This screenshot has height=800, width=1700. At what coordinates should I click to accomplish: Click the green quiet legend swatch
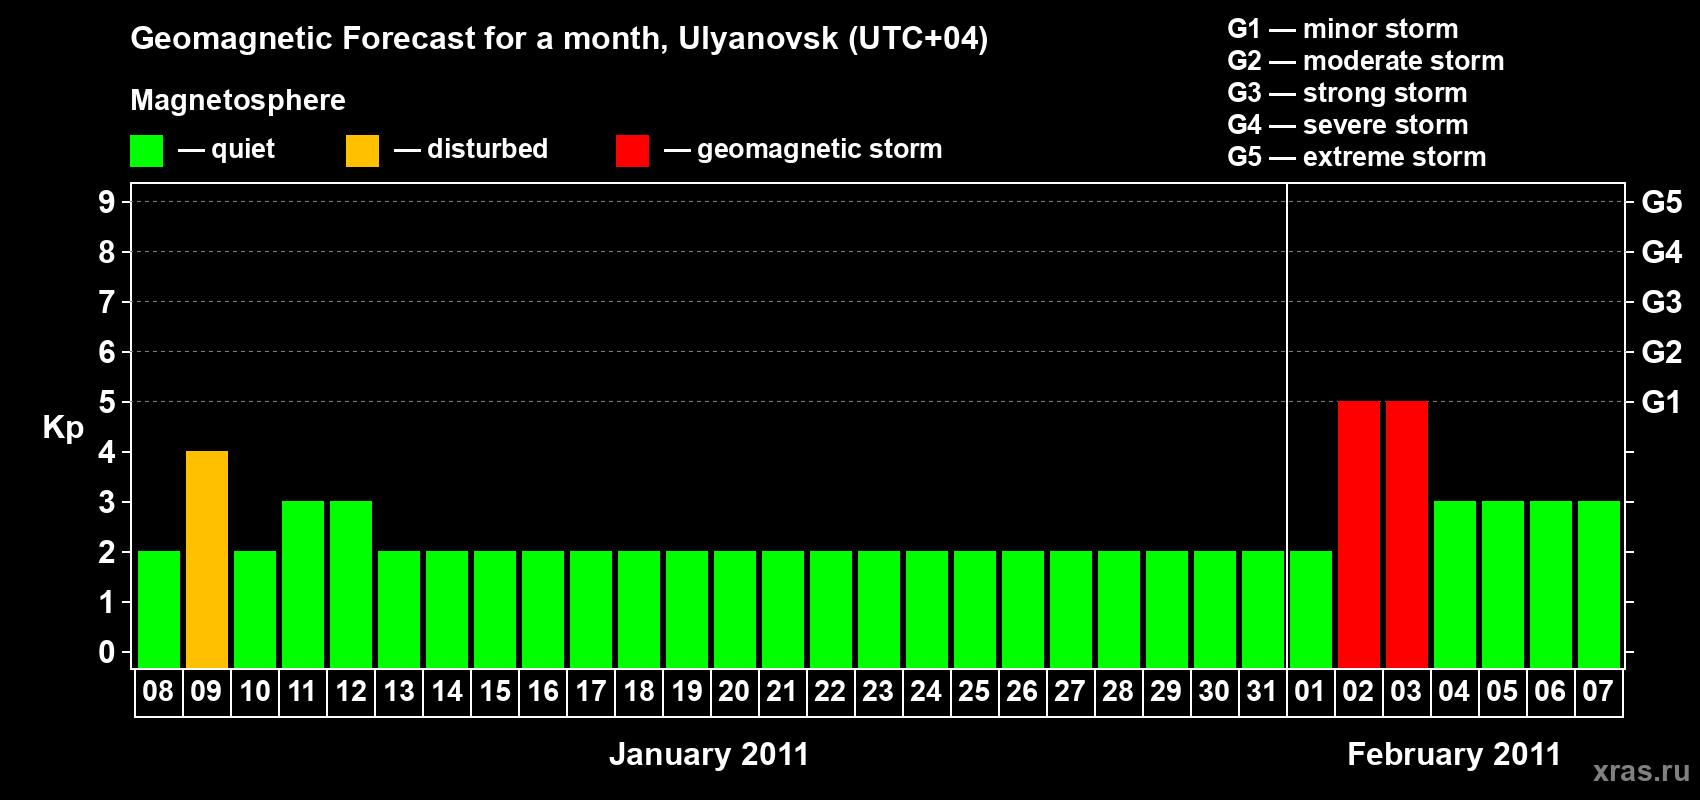tap(146, 151)
